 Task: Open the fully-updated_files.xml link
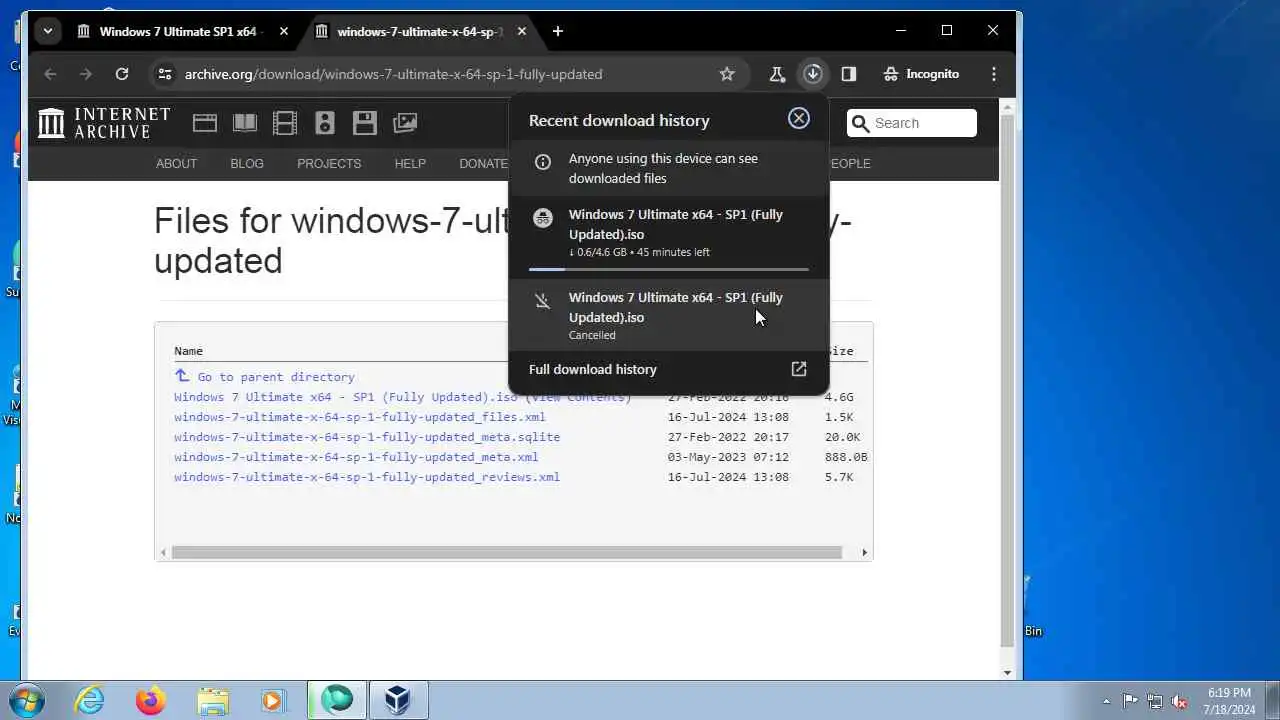(360, 417)
